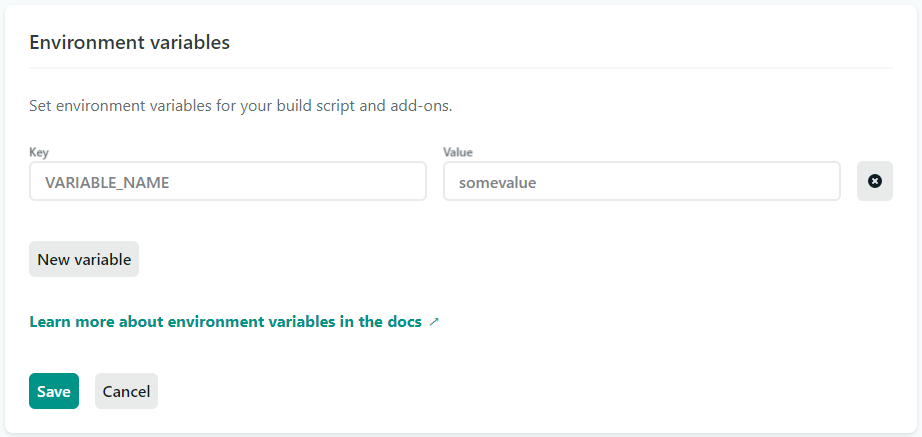Delete this key-value pair using circle-x button
Screen dimensions: 922x437
coord(875,181)
